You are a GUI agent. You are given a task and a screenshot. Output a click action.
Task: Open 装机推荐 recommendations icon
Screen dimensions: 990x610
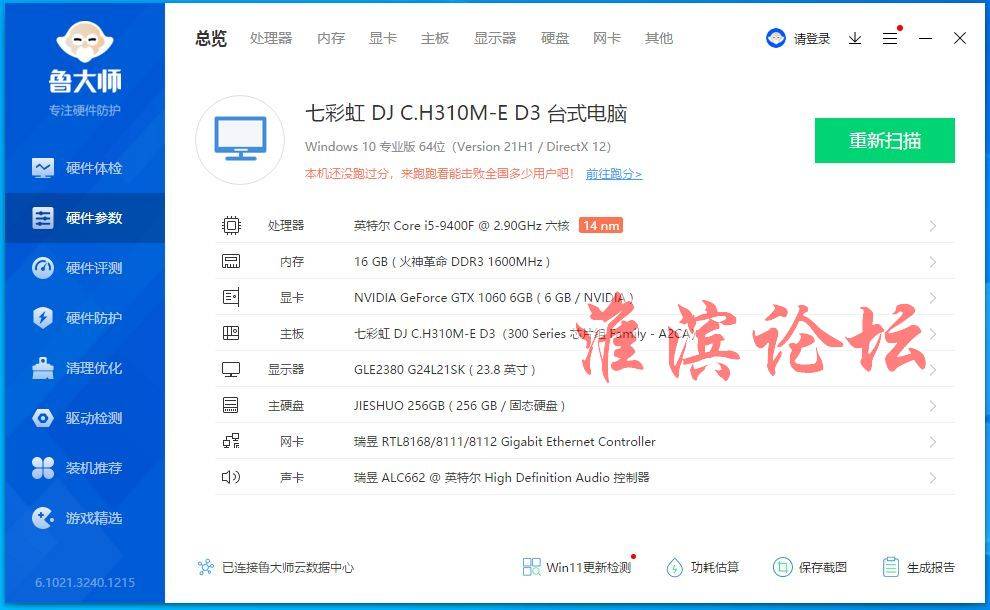43,467
